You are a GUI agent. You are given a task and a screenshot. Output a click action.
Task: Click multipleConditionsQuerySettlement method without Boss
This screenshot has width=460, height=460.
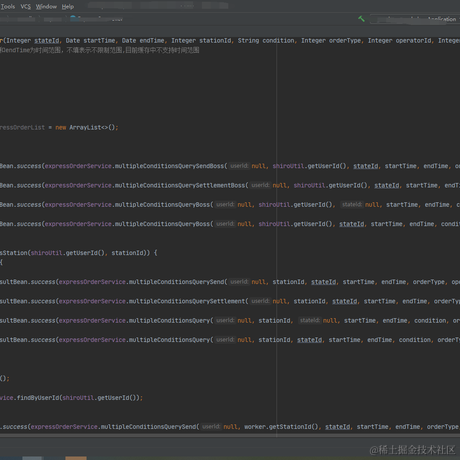click(x=187, y=301)
